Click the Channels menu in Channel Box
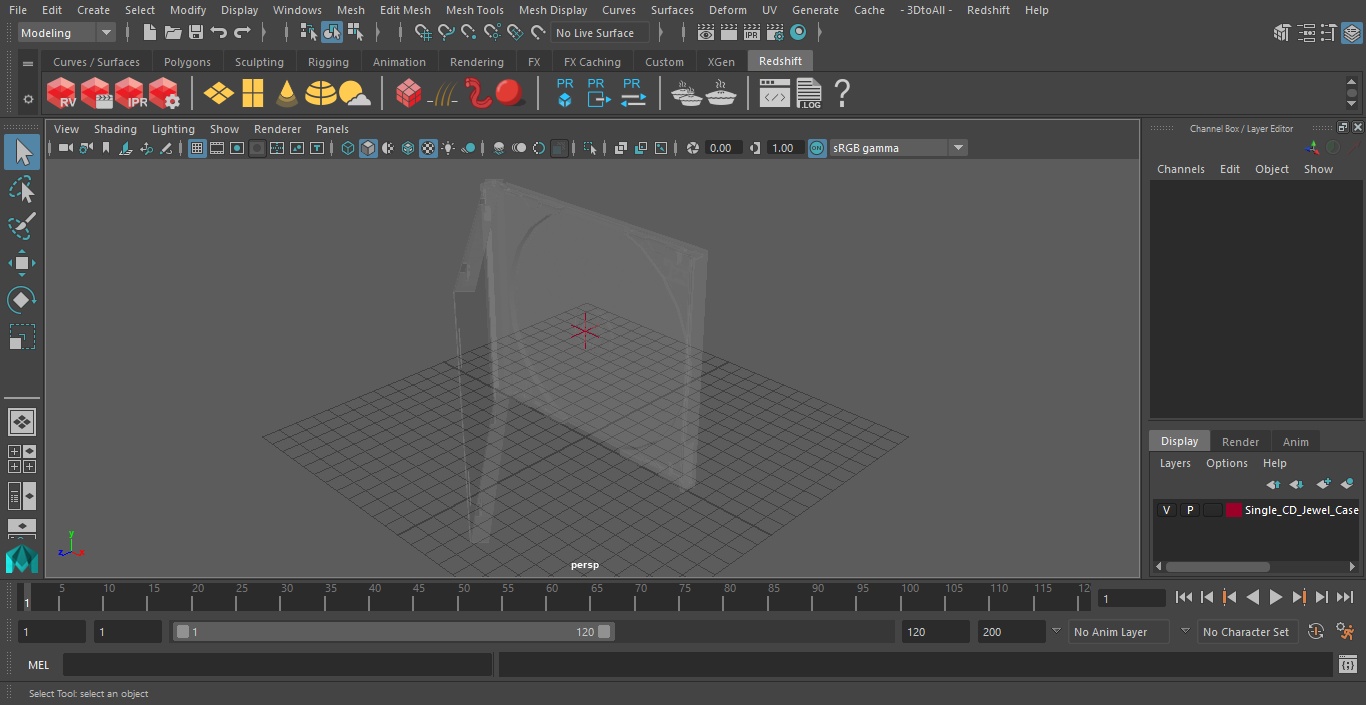The image size is (1366, 705). click(1181, 169)
